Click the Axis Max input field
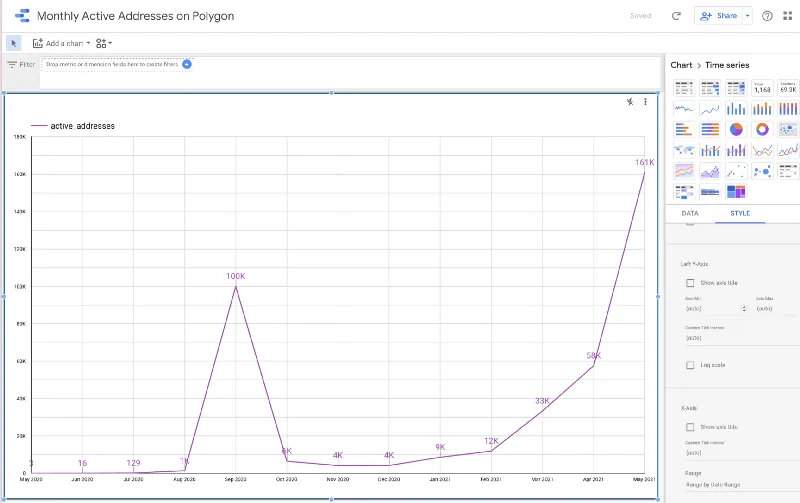800x503 pixels. click(778, 309)
